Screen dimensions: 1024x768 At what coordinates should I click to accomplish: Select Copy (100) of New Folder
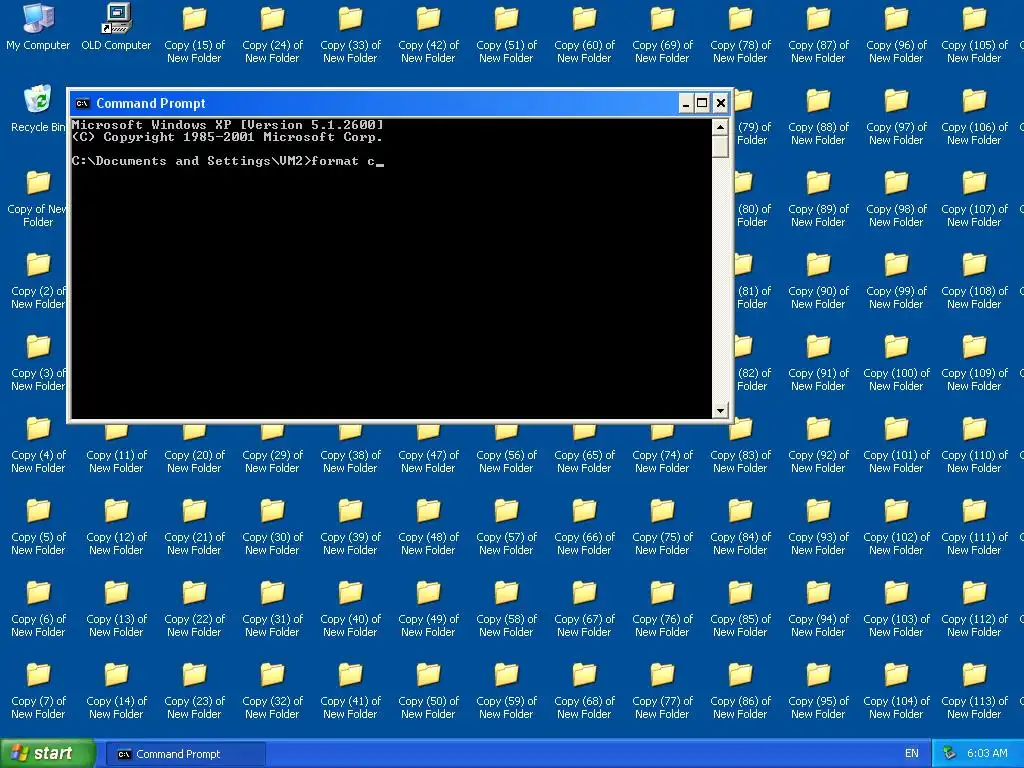click(896, 362)
